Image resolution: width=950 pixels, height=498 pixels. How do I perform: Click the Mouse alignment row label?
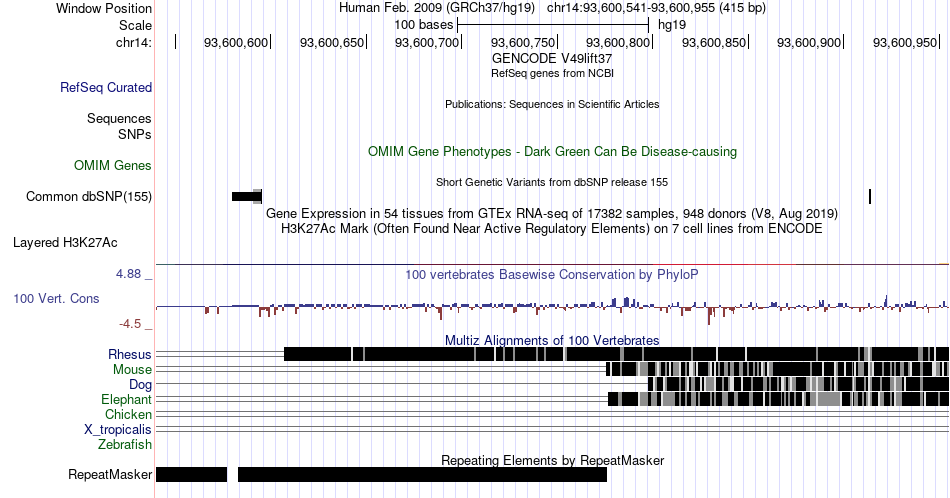[132, 370]
